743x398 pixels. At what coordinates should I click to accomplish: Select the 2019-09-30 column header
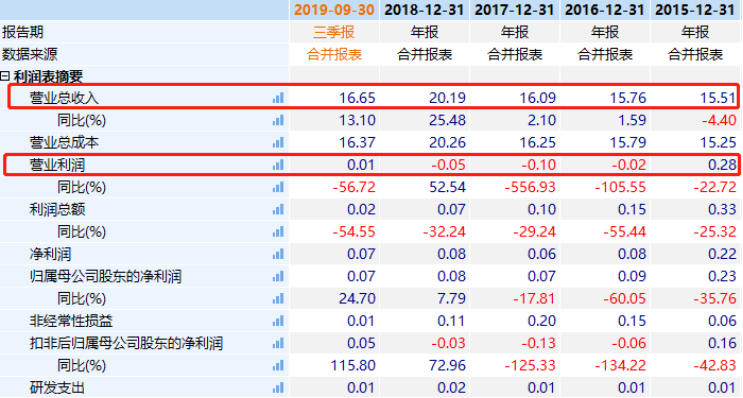pos(334,10)
